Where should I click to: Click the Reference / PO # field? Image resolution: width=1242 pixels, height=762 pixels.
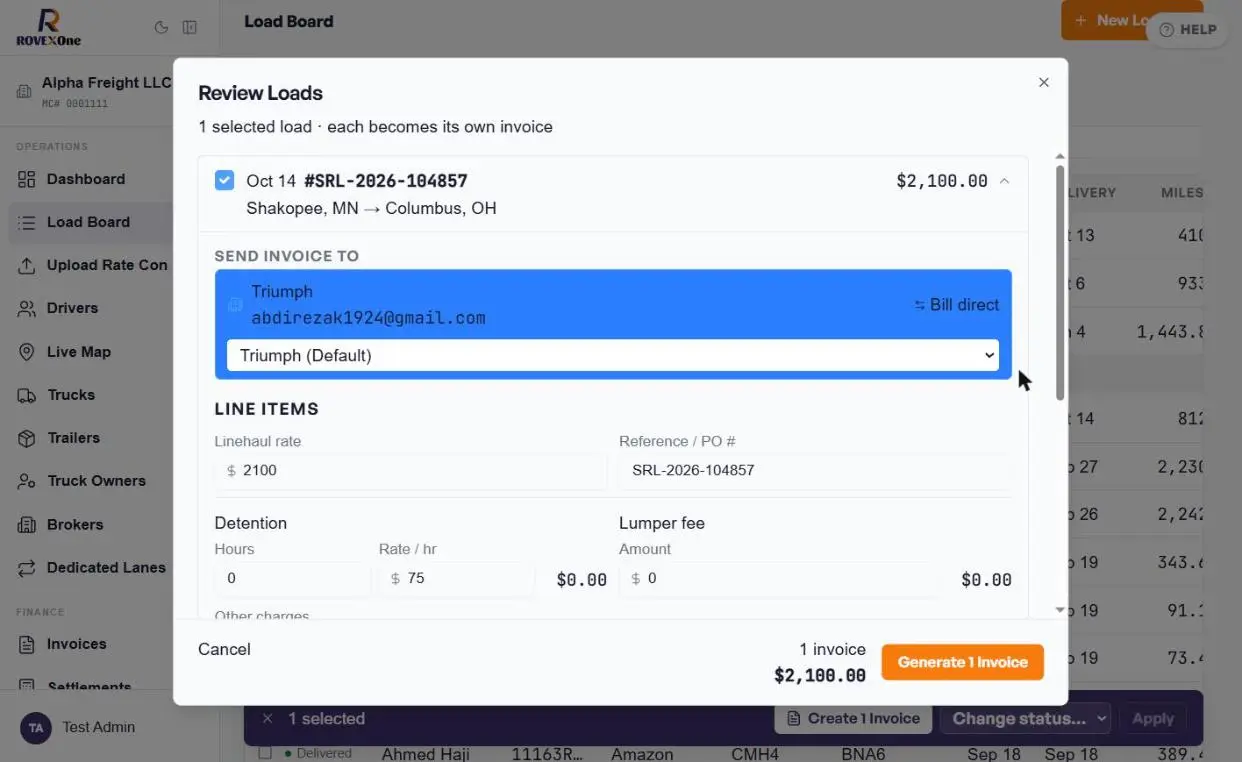(815, 470)
